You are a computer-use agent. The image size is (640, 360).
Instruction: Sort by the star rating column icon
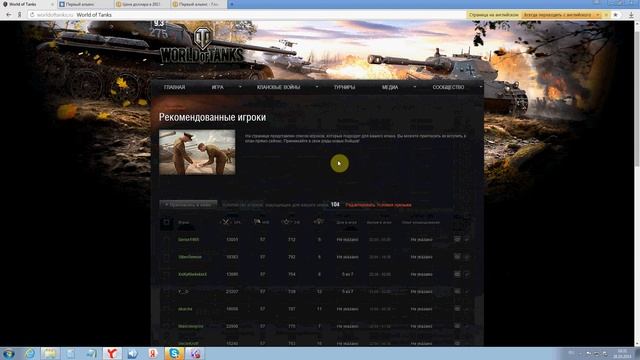point(286,222)
